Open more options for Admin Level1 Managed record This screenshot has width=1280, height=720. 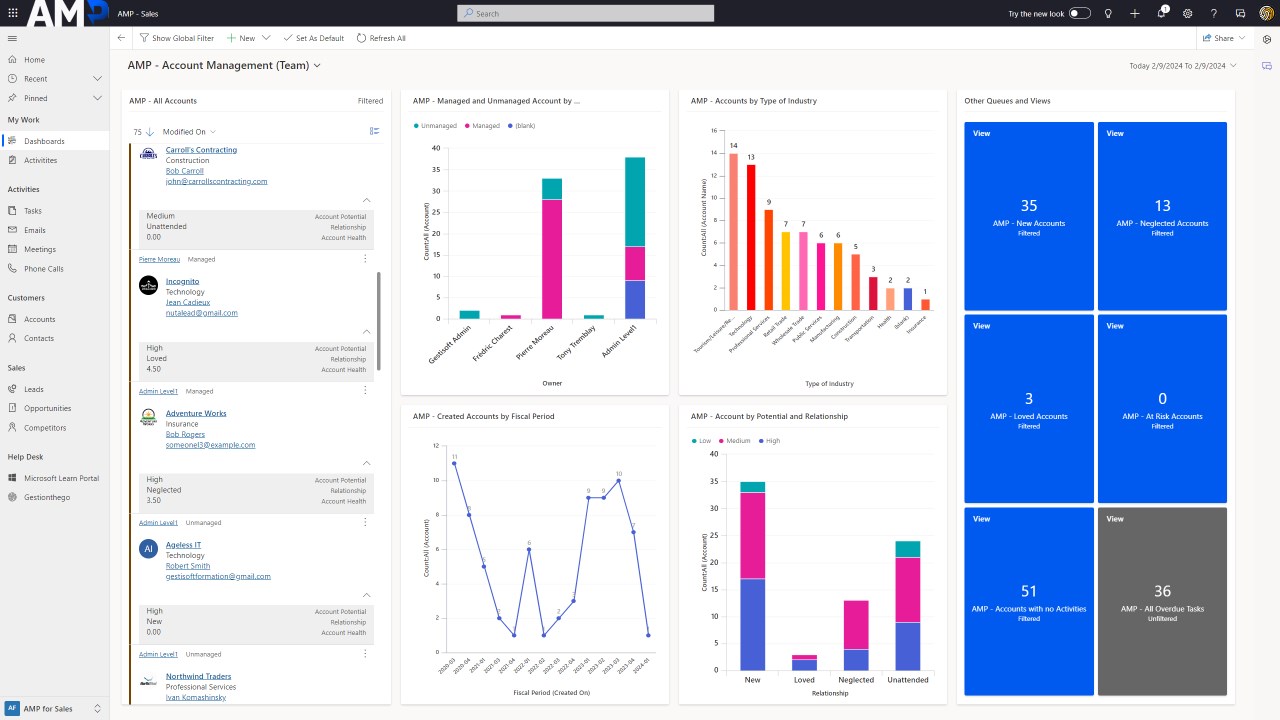coord(365,391)
